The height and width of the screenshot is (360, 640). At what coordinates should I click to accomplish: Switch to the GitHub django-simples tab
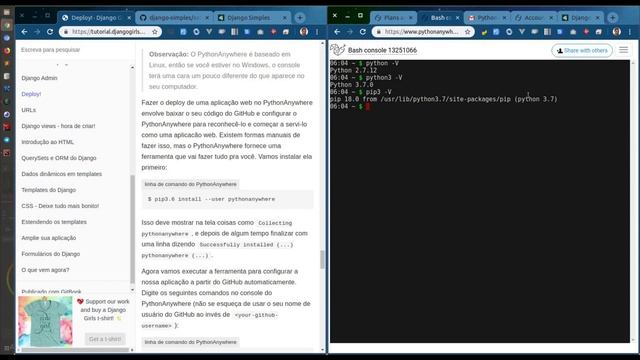coord(174,18)
